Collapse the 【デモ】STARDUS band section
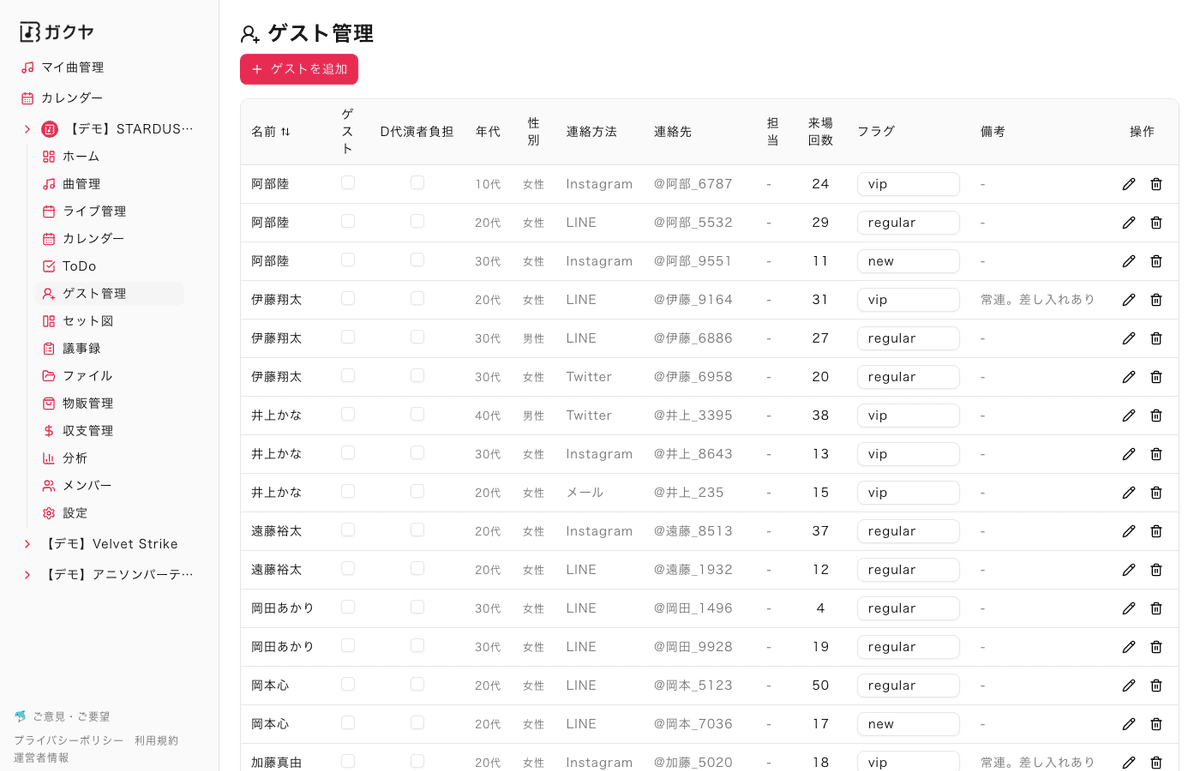1200x771 pixels. click(27, 129)
